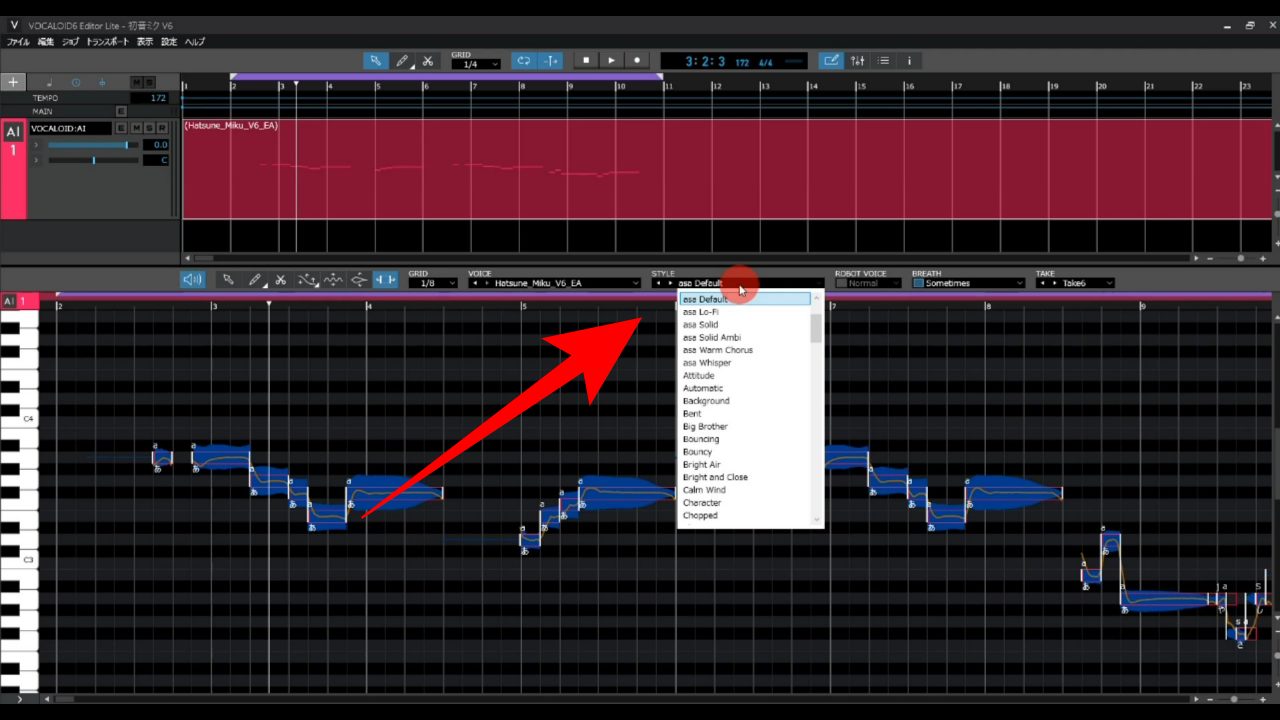Click the info 'i' icon
The image size is (1280, 720).
click(909, 61)
